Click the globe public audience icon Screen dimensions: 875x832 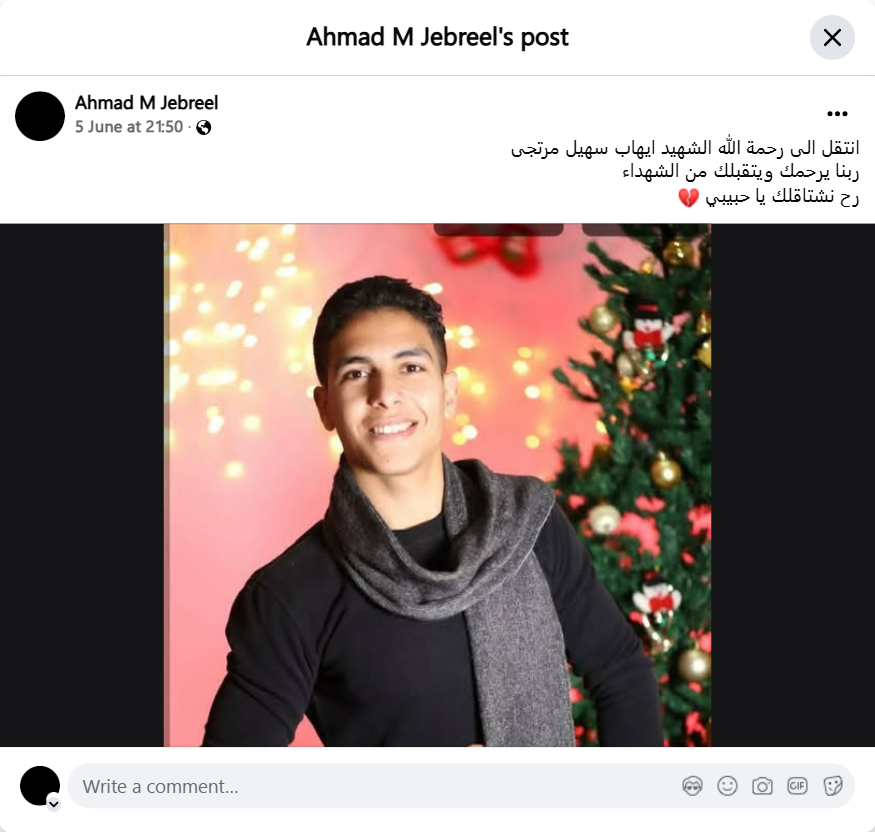(204, 128)
